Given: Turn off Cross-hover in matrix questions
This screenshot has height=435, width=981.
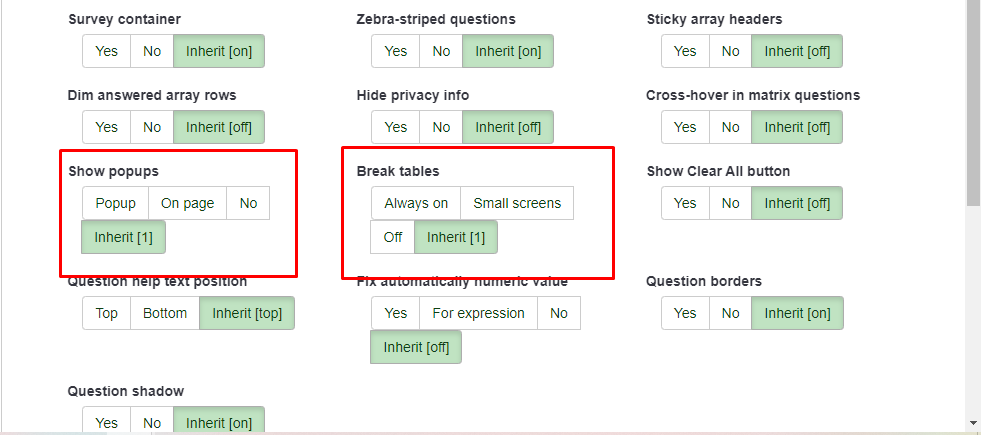Looking at the screenshot, I should click(x=730, y=127).
